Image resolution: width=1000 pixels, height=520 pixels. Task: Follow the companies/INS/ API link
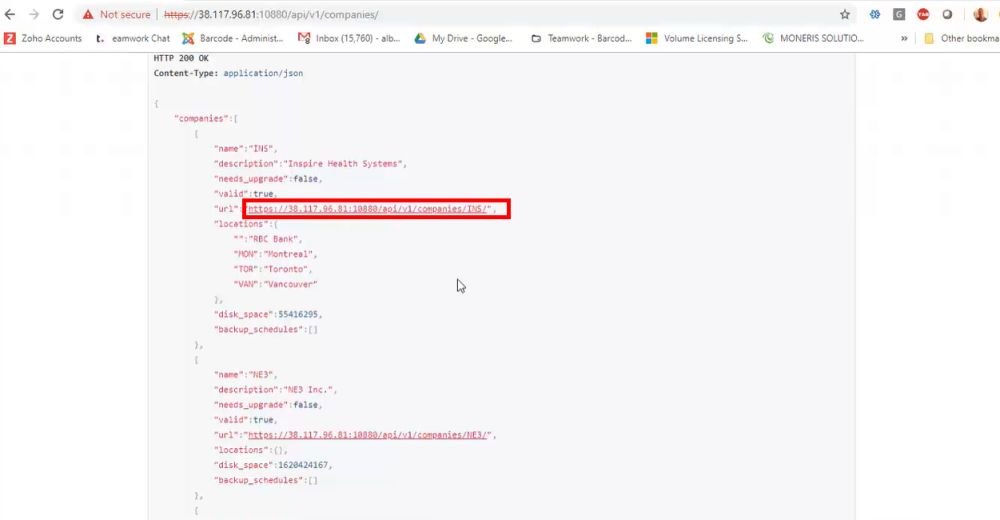[369, 209]
